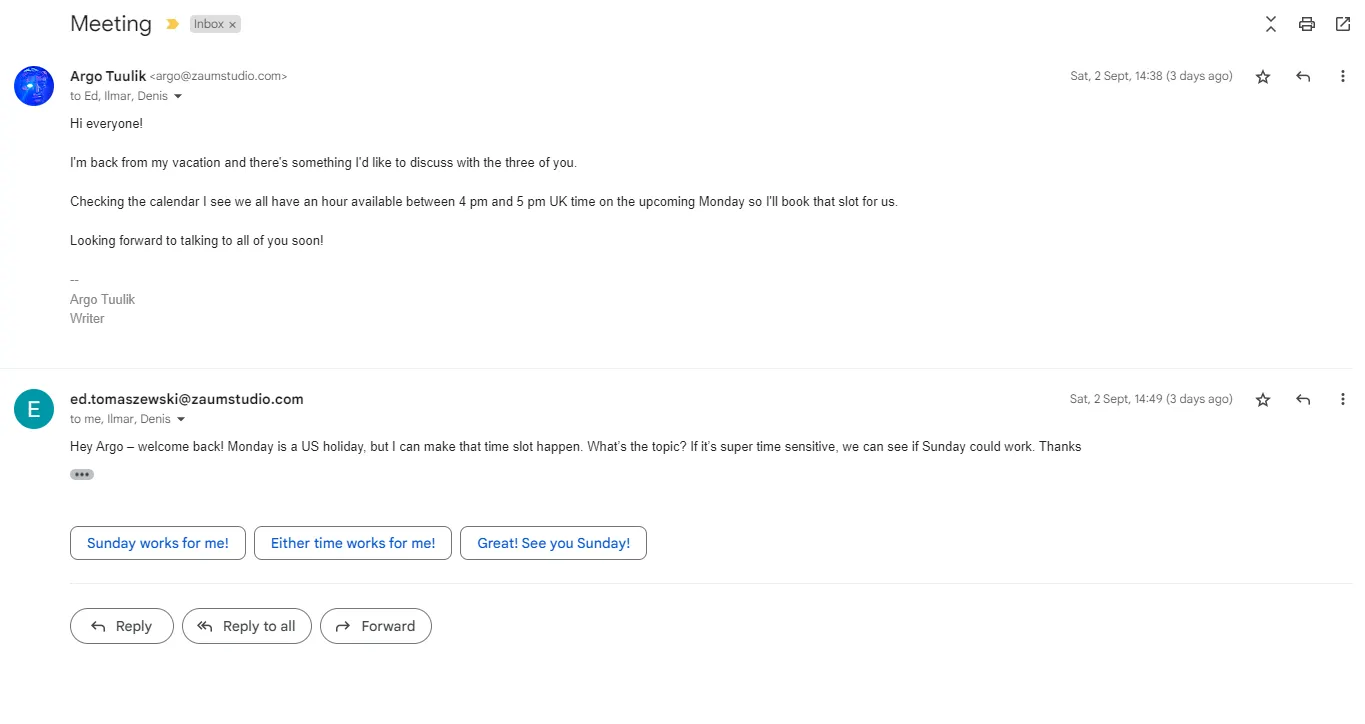This screenshot has width=1365, height=724.
Task: Expand recipient details on Ed's message
Action: click(x=181, y=420)
